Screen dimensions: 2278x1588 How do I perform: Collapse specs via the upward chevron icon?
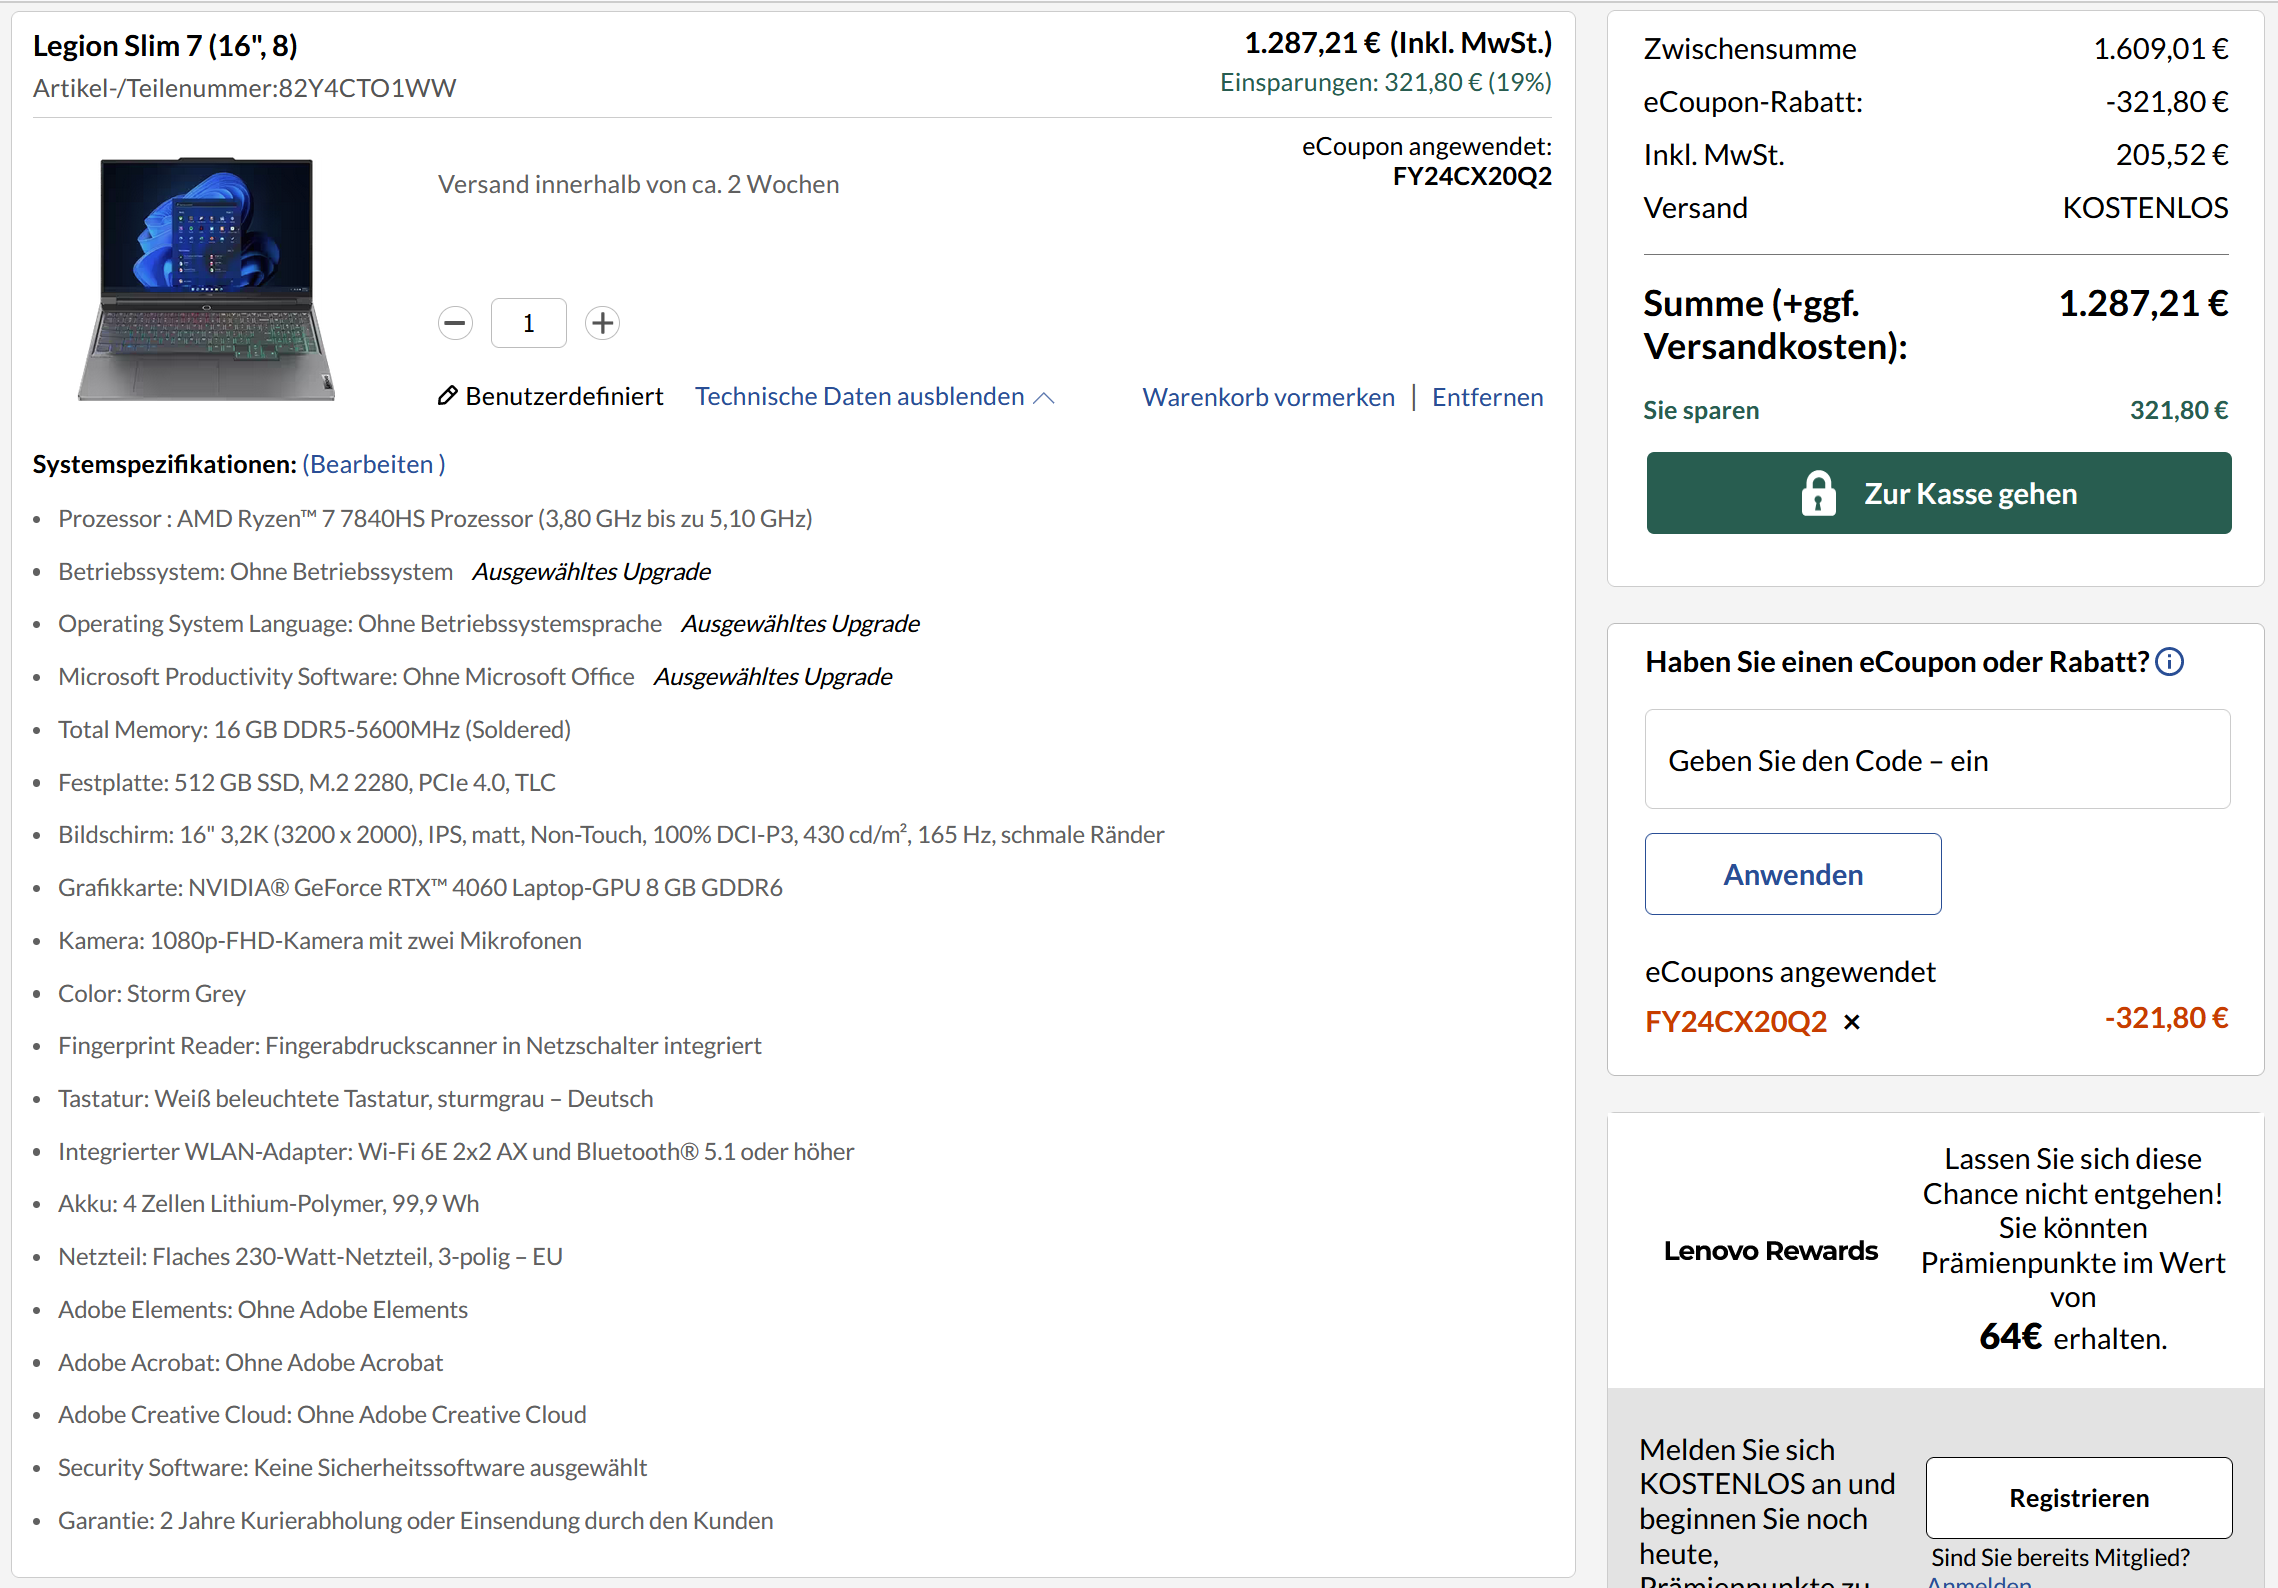pyautogui.click(x=1043, y=397)
